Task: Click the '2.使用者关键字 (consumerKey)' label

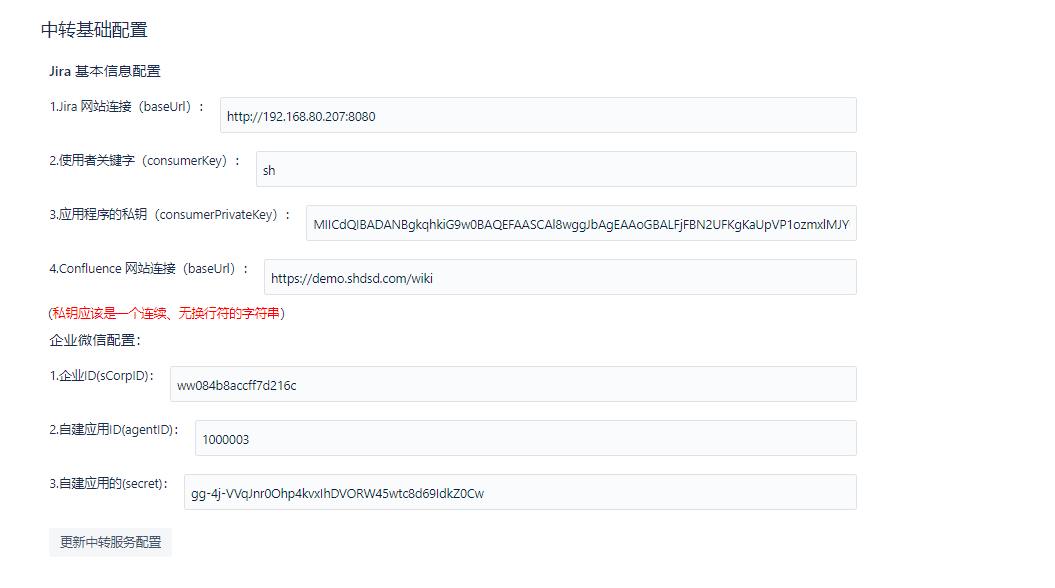Action: point(145,160)
